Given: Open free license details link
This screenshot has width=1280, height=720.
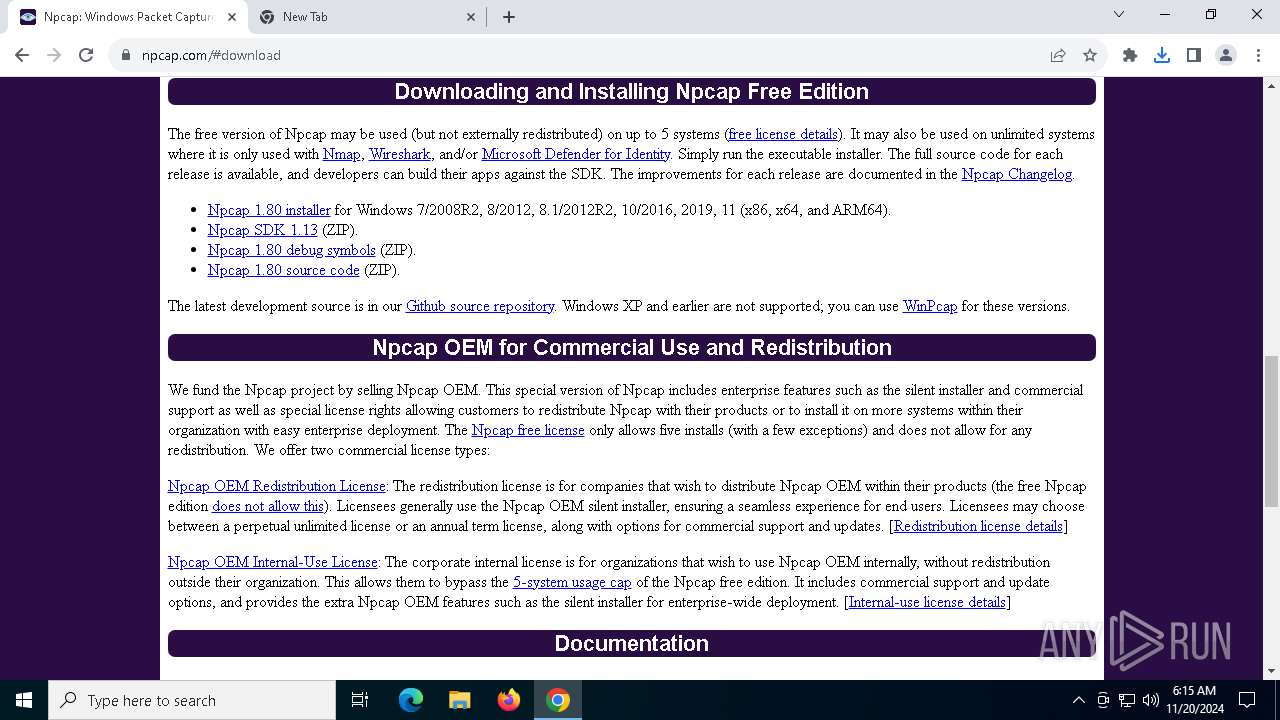Looking at the screenshot, I should [x=783, y=134].
